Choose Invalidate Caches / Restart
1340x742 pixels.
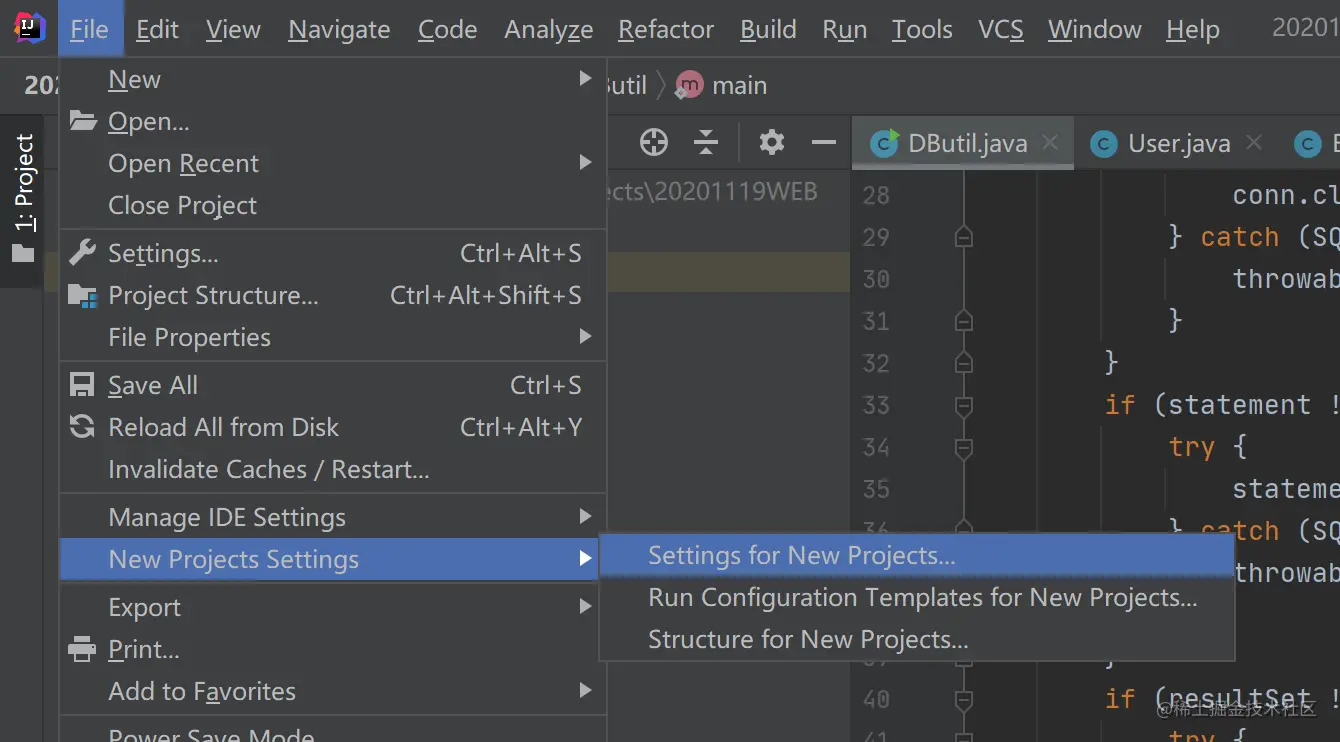click(x=268, y=469)
